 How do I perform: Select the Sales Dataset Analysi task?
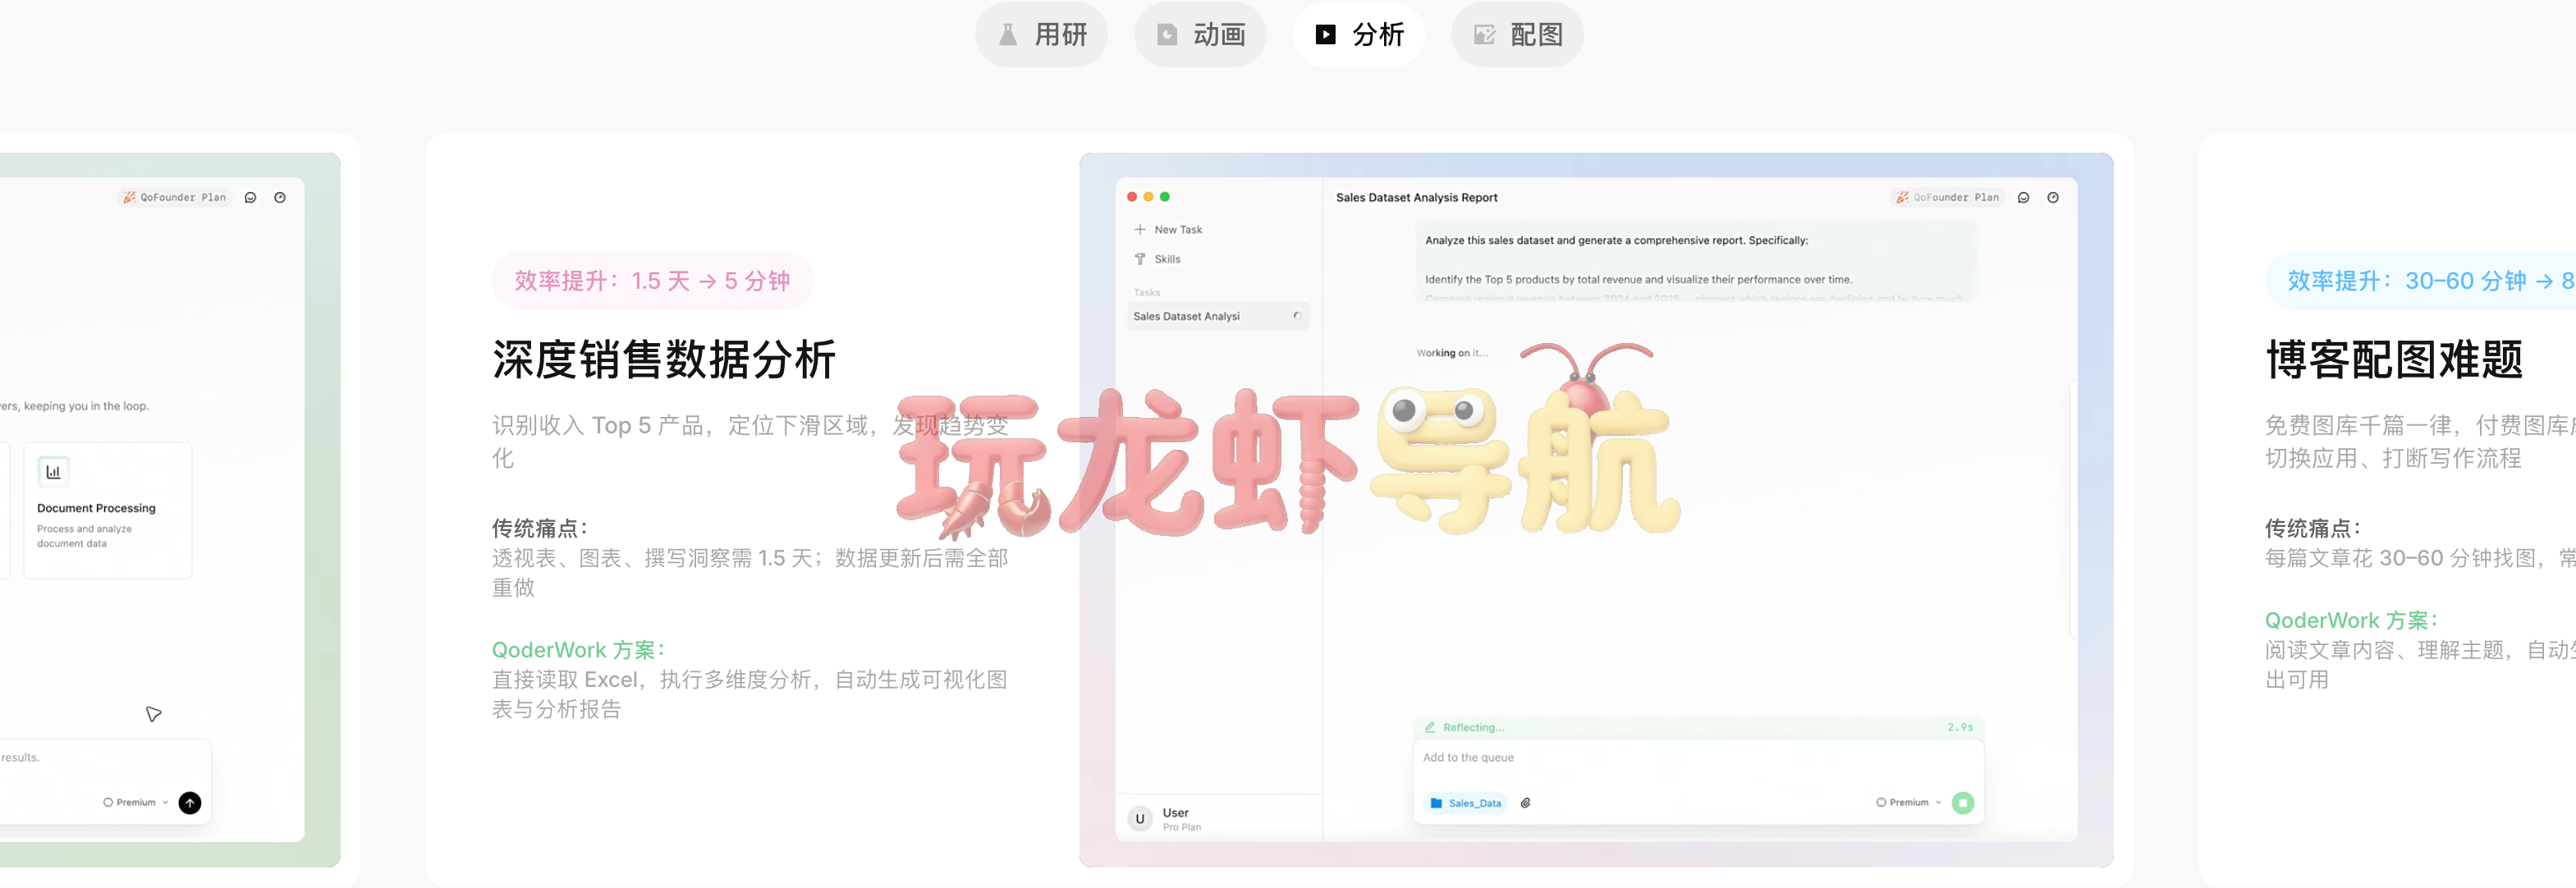click(x=1217, y=316)
